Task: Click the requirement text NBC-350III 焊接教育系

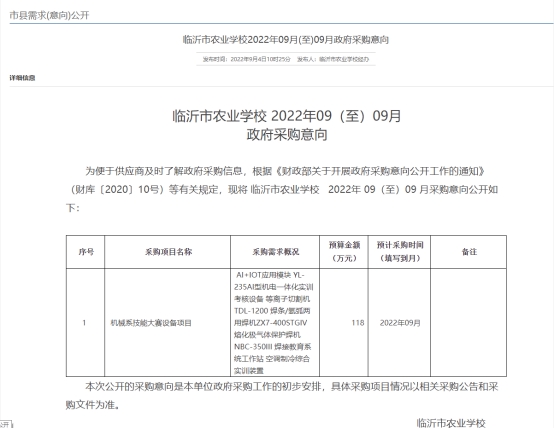Action: (272, 347)
